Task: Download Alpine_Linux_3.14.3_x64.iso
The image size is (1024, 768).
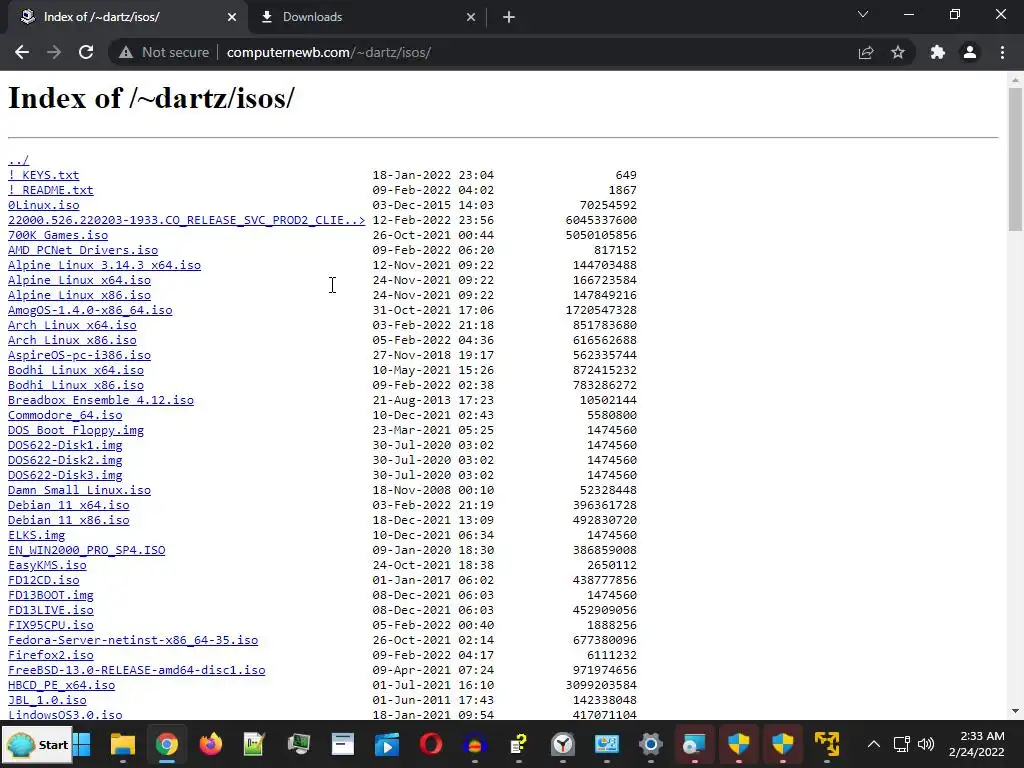Action: pos(104,265)
